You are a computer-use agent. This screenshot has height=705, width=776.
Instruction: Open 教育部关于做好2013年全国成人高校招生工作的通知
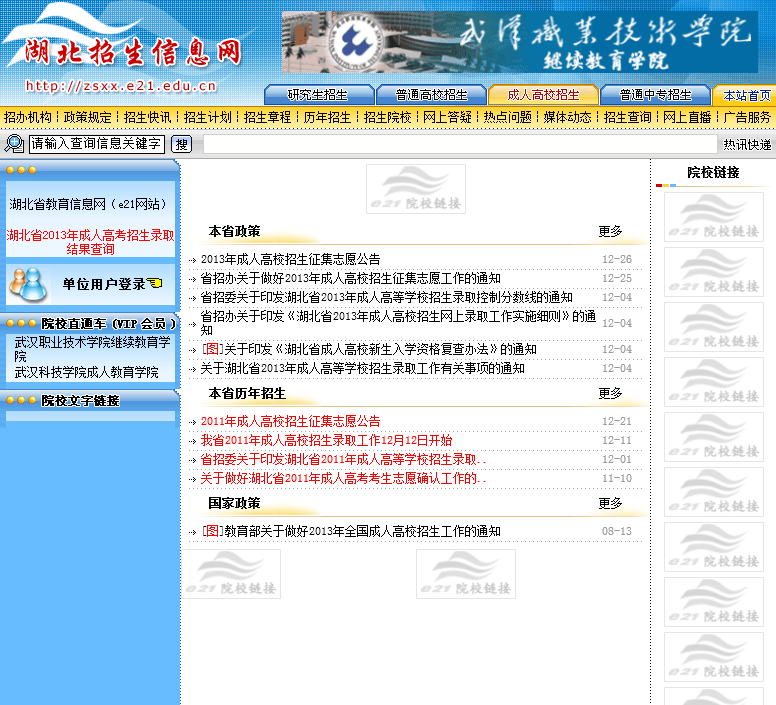click(350, 531)
